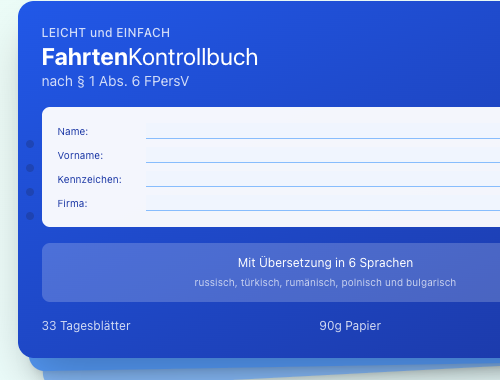Click the Kennzeichen input line
Viewport: 500px width, 380px height.
click(323, 180)
